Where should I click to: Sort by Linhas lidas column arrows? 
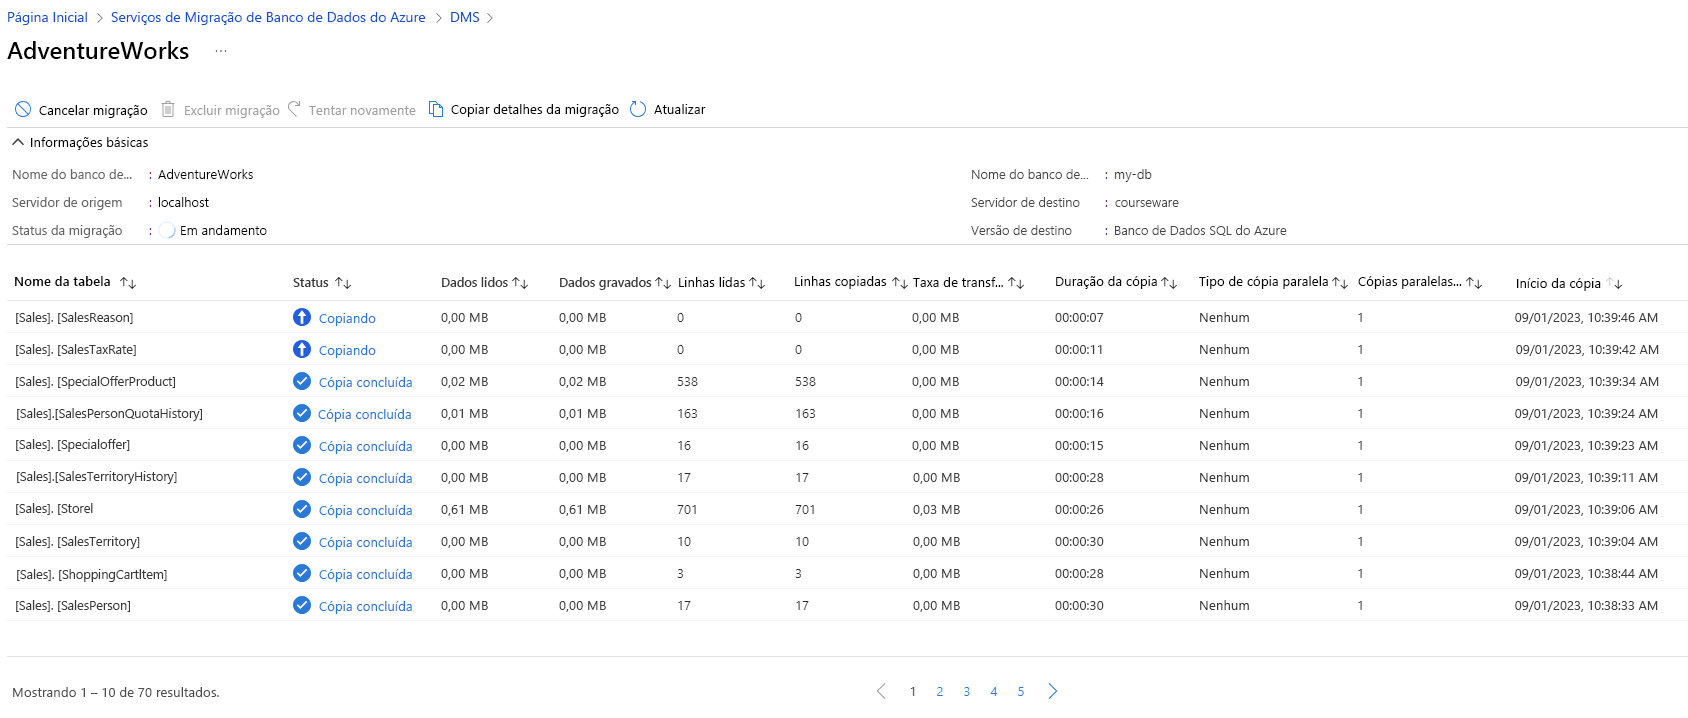[x=757, y=283]
